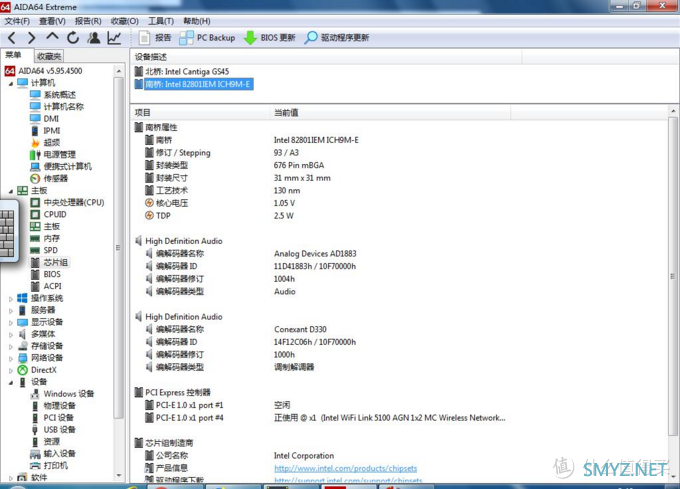This screenshot has height=489, width=680.
Task: Click the 传感器 sensor icon
Action: [x=35, y=178]
